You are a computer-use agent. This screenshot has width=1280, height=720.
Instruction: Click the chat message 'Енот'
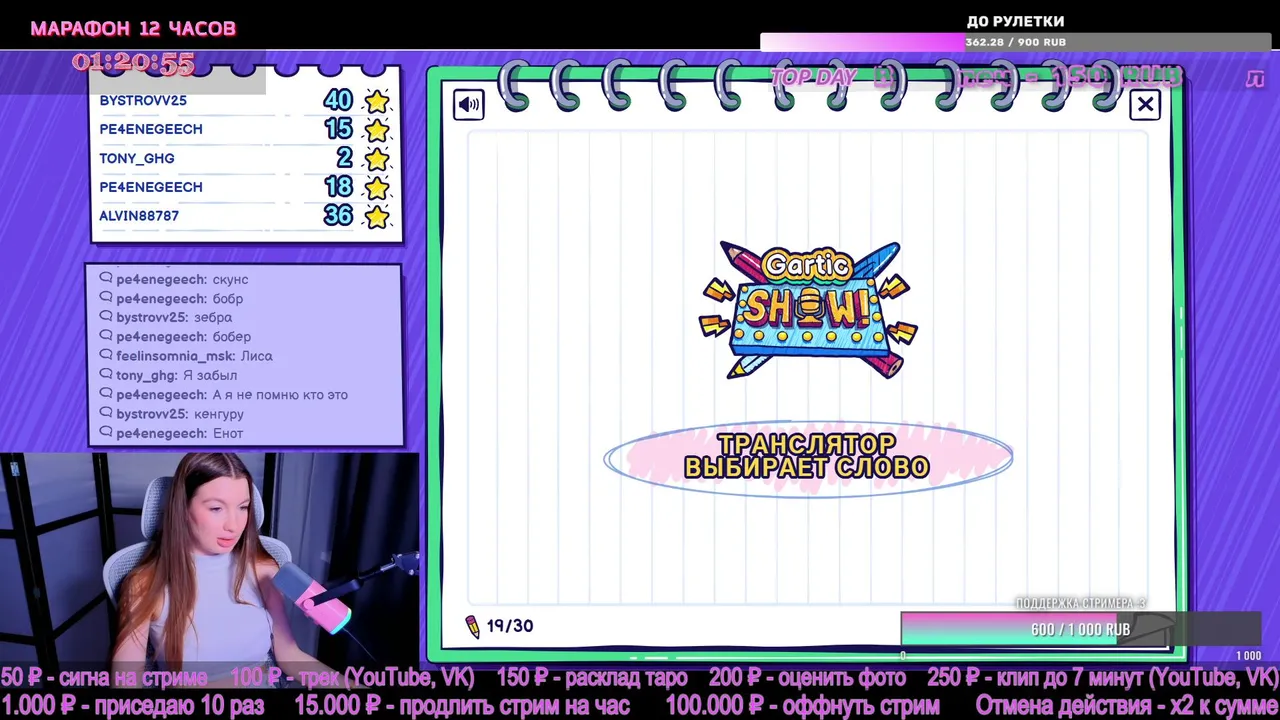[228, 433]
